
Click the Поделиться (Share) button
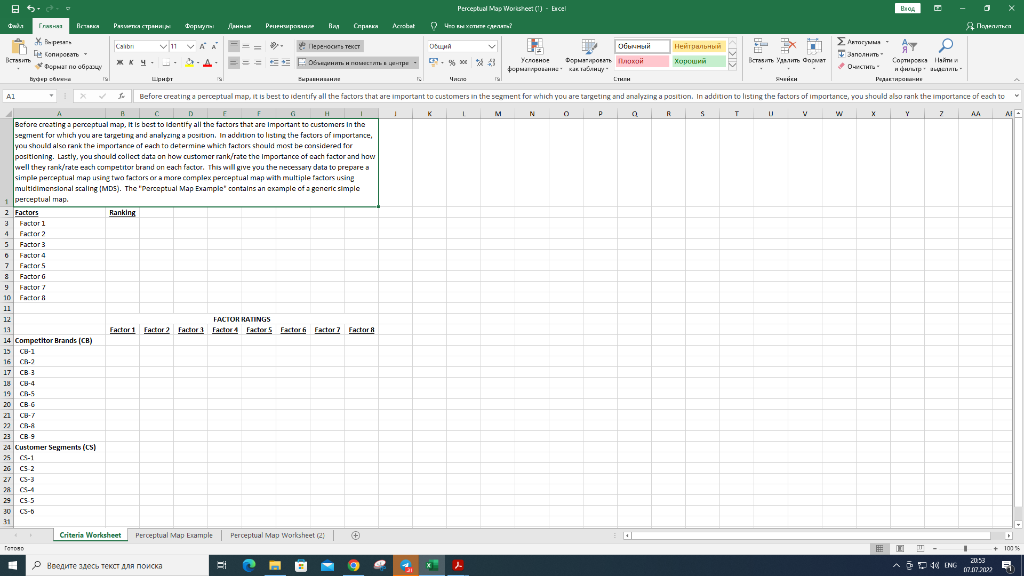click(988, 26)
